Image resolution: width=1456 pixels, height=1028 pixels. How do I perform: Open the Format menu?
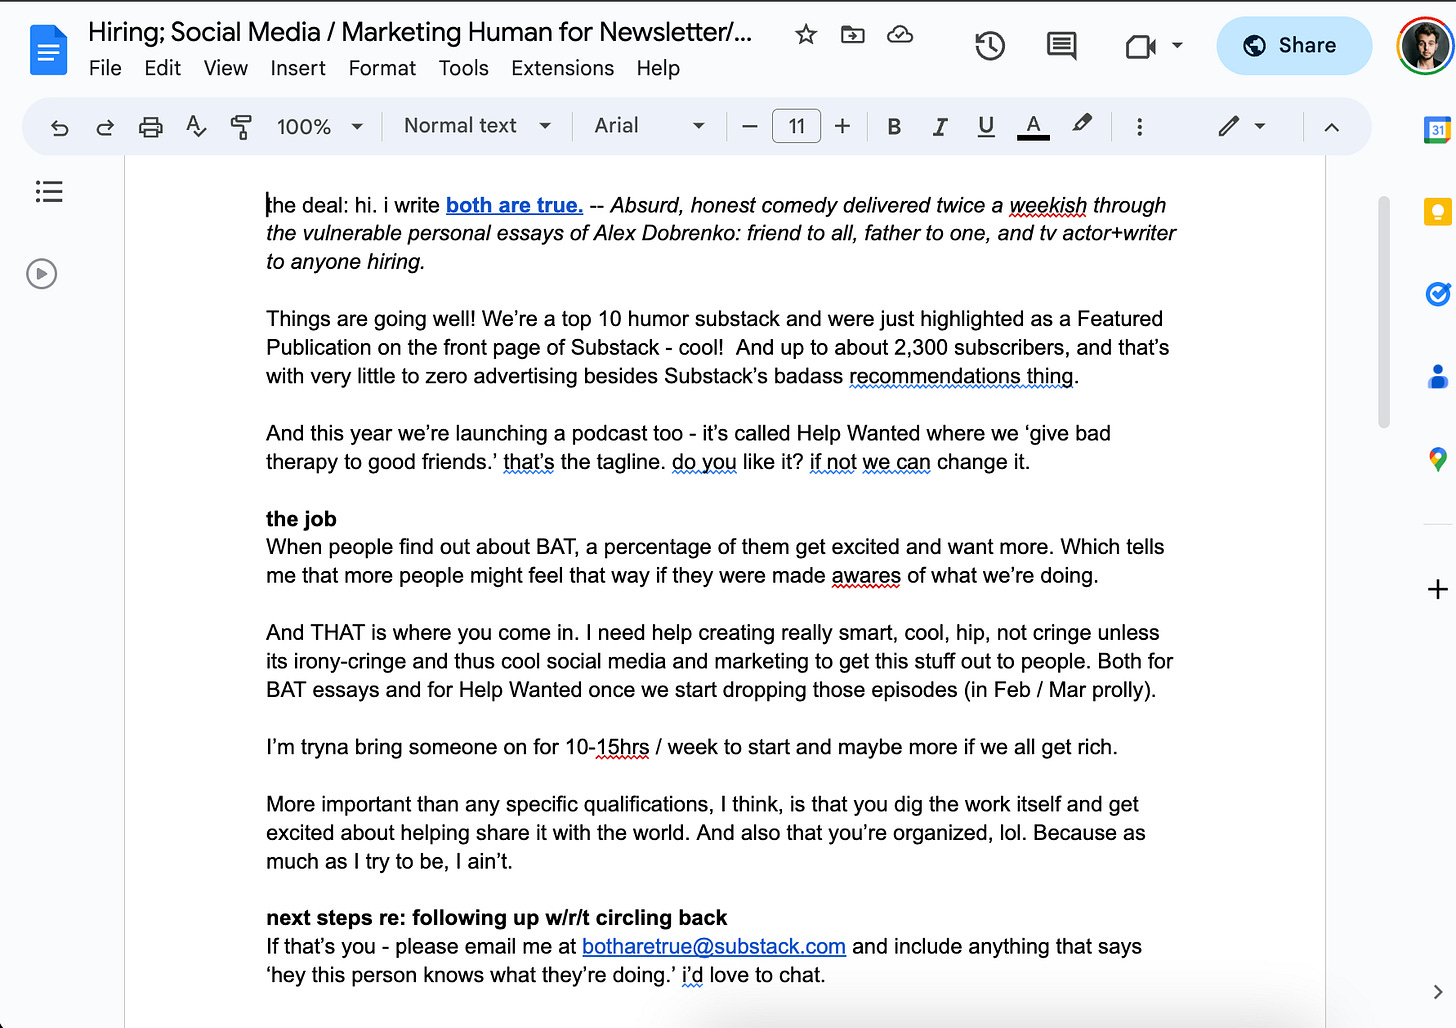[x=382, y=68]
